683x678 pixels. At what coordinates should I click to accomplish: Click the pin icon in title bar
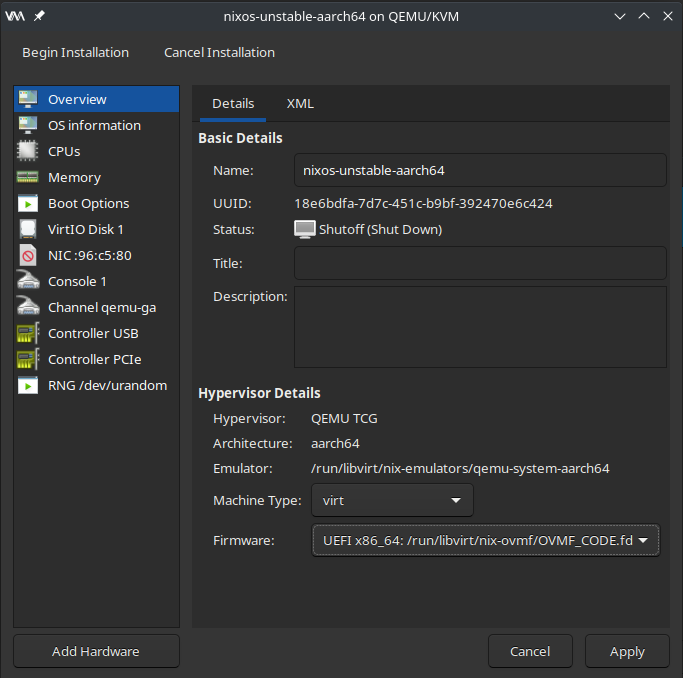tap(39, 16)
